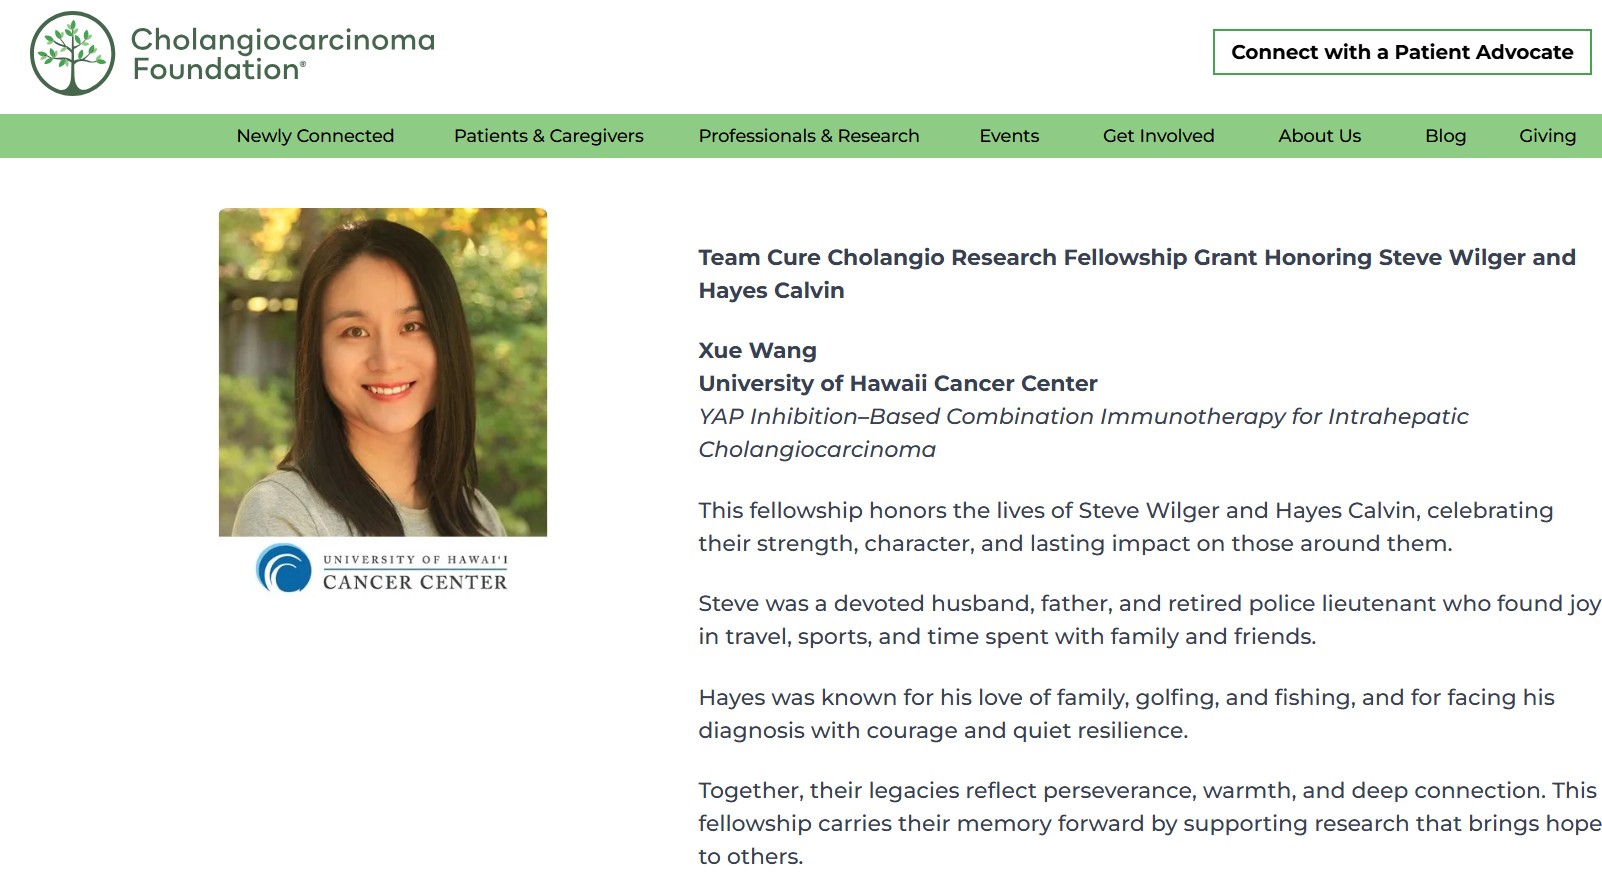Open the Get Involved menu
This screenshot has width=1602, height=885.
click(x=1158, y=136)
